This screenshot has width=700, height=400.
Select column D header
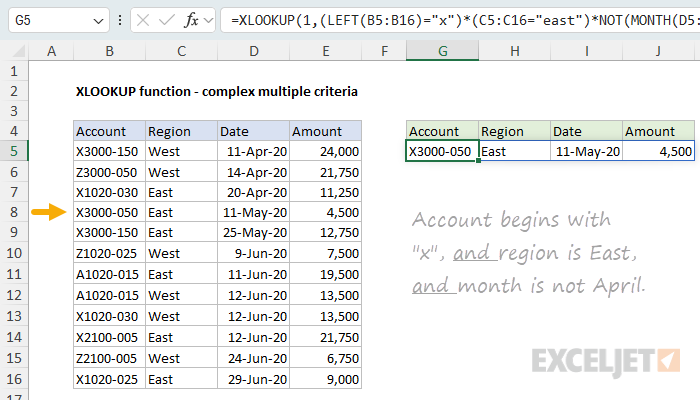(x=254, y=51)
